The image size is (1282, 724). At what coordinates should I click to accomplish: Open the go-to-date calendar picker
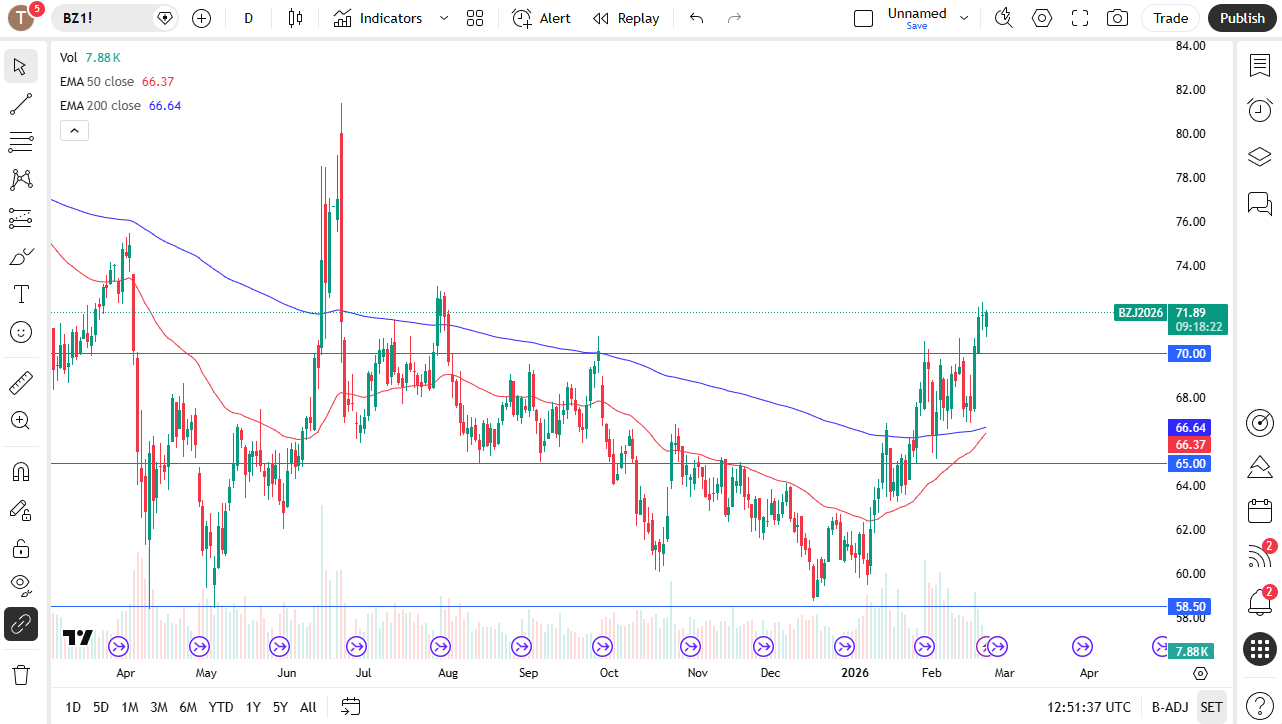tap(350, 707)
